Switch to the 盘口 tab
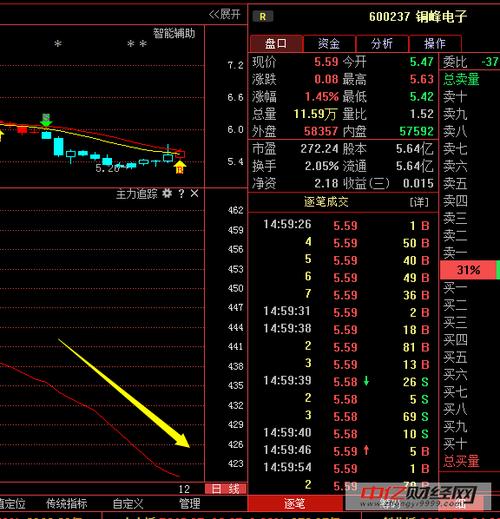 click(x=276, y=43)
